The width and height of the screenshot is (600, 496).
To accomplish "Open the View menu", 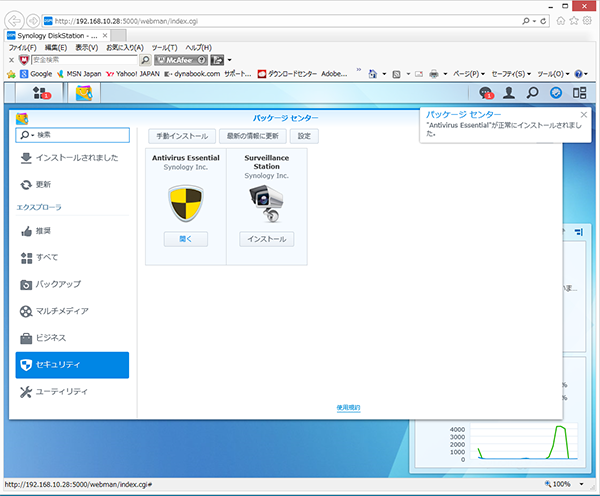I will [86, 47].
